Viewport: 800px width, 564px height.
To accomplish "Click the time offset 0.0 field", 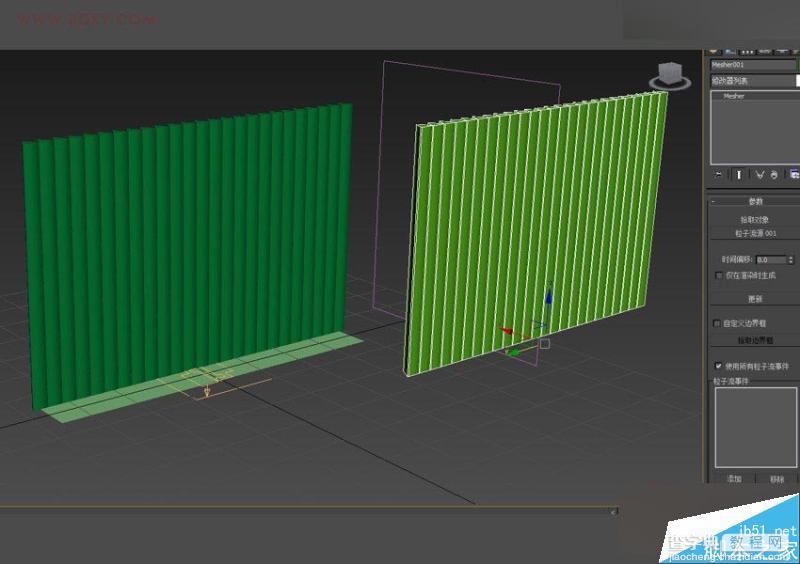I will (x=771, y=260).
